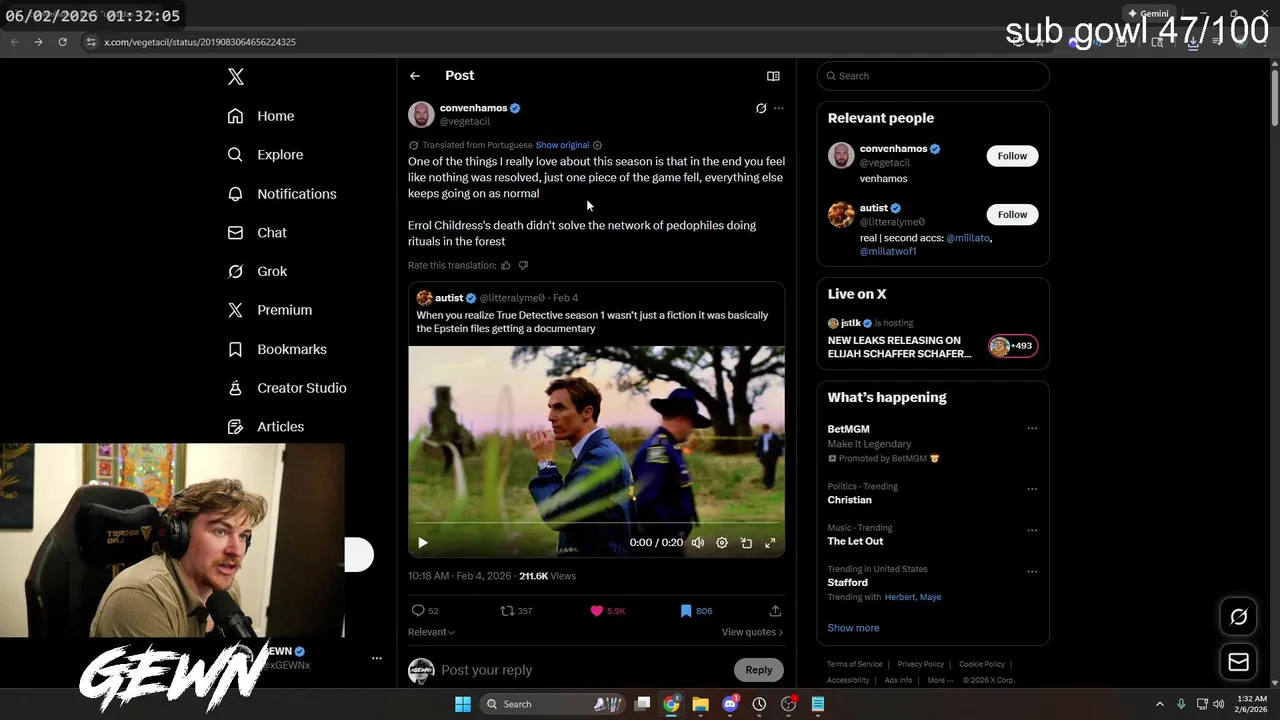1280x720 pixels.
Task: Open video settings gear
Action: coord(722,543)
